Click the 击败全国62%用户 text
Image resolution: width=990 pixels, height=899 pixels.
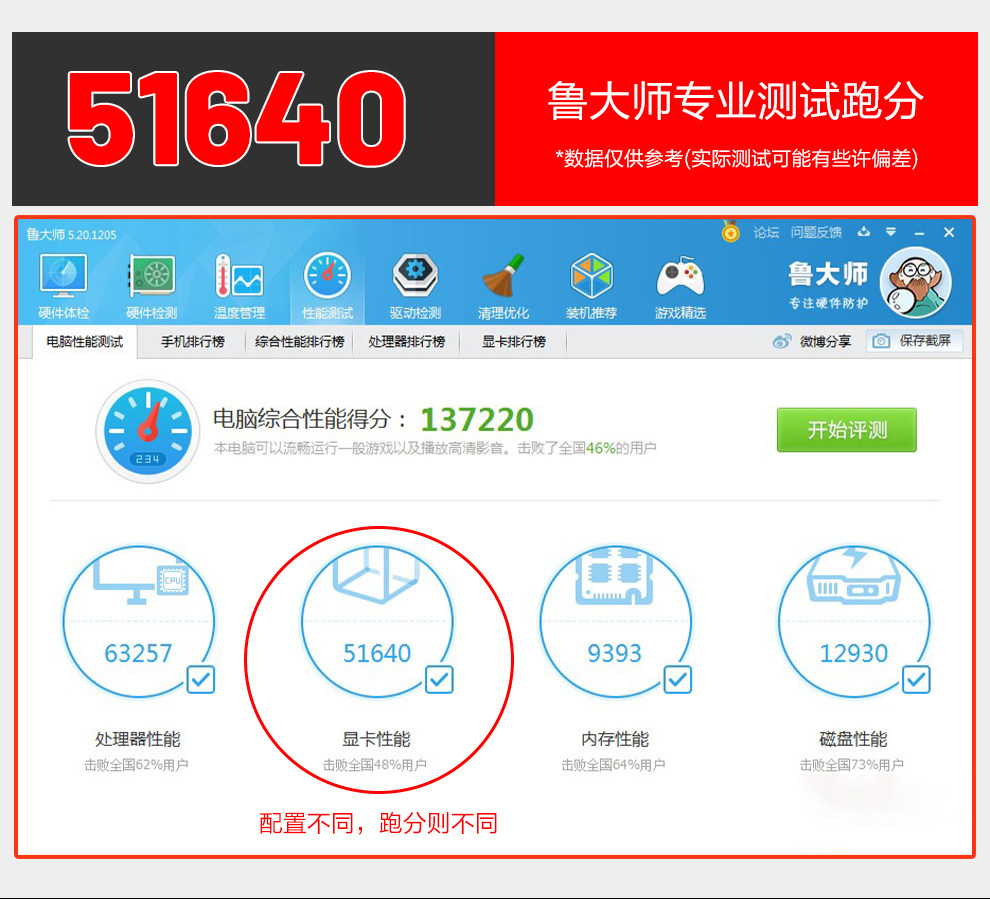point(136,765)
